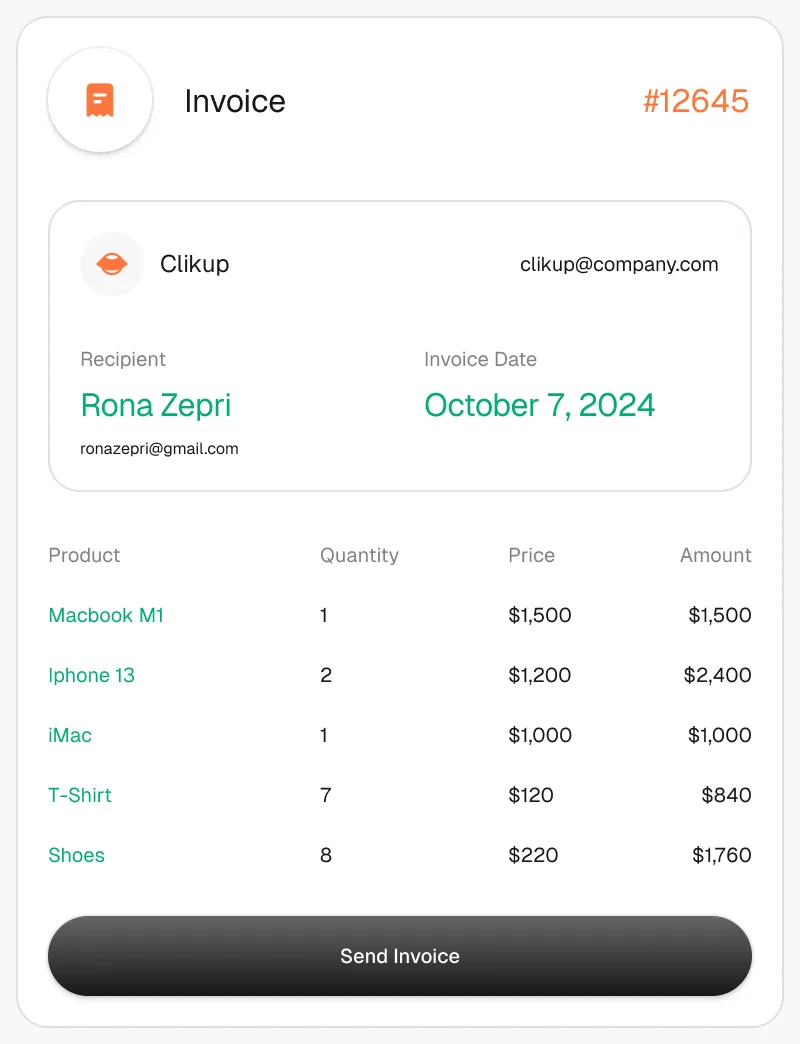
Task: Click the orange invoice receipt icon
Action: pyautogui.click(x=100, y=100)
